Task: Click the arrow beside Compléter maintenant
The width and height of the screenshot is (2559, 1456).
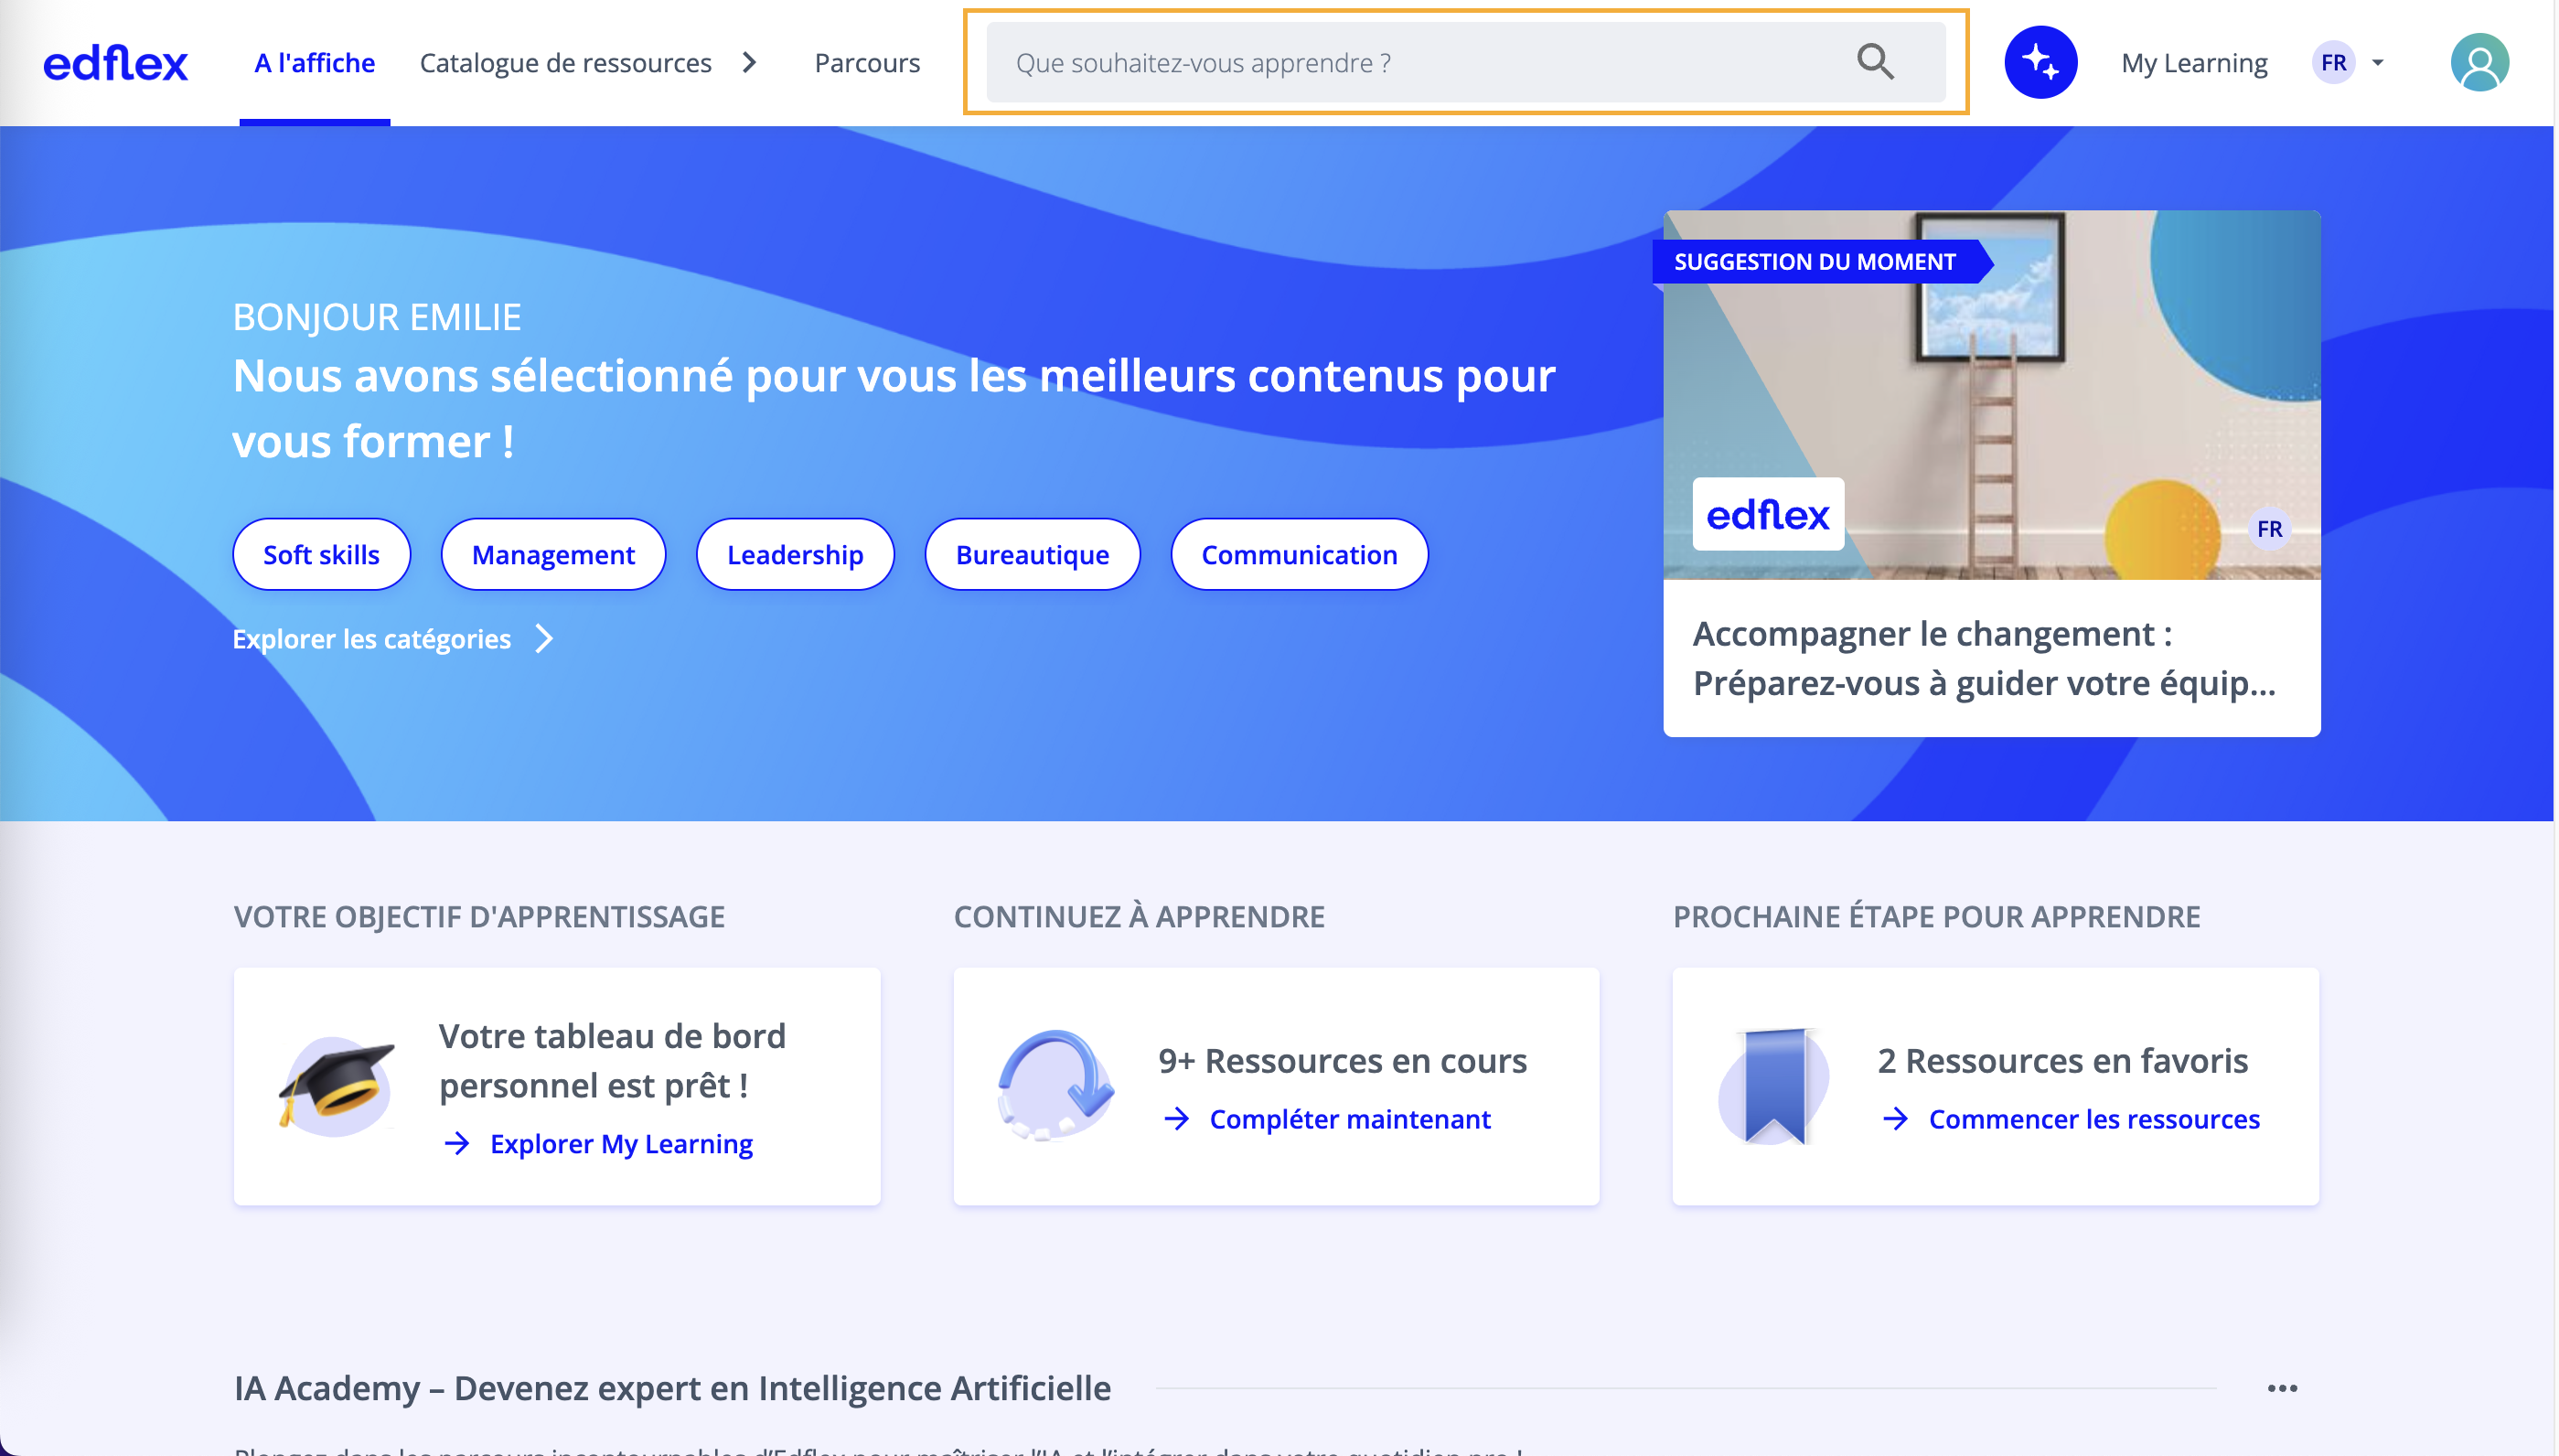Action: pyautogui.click(x=1177, y=1118)
